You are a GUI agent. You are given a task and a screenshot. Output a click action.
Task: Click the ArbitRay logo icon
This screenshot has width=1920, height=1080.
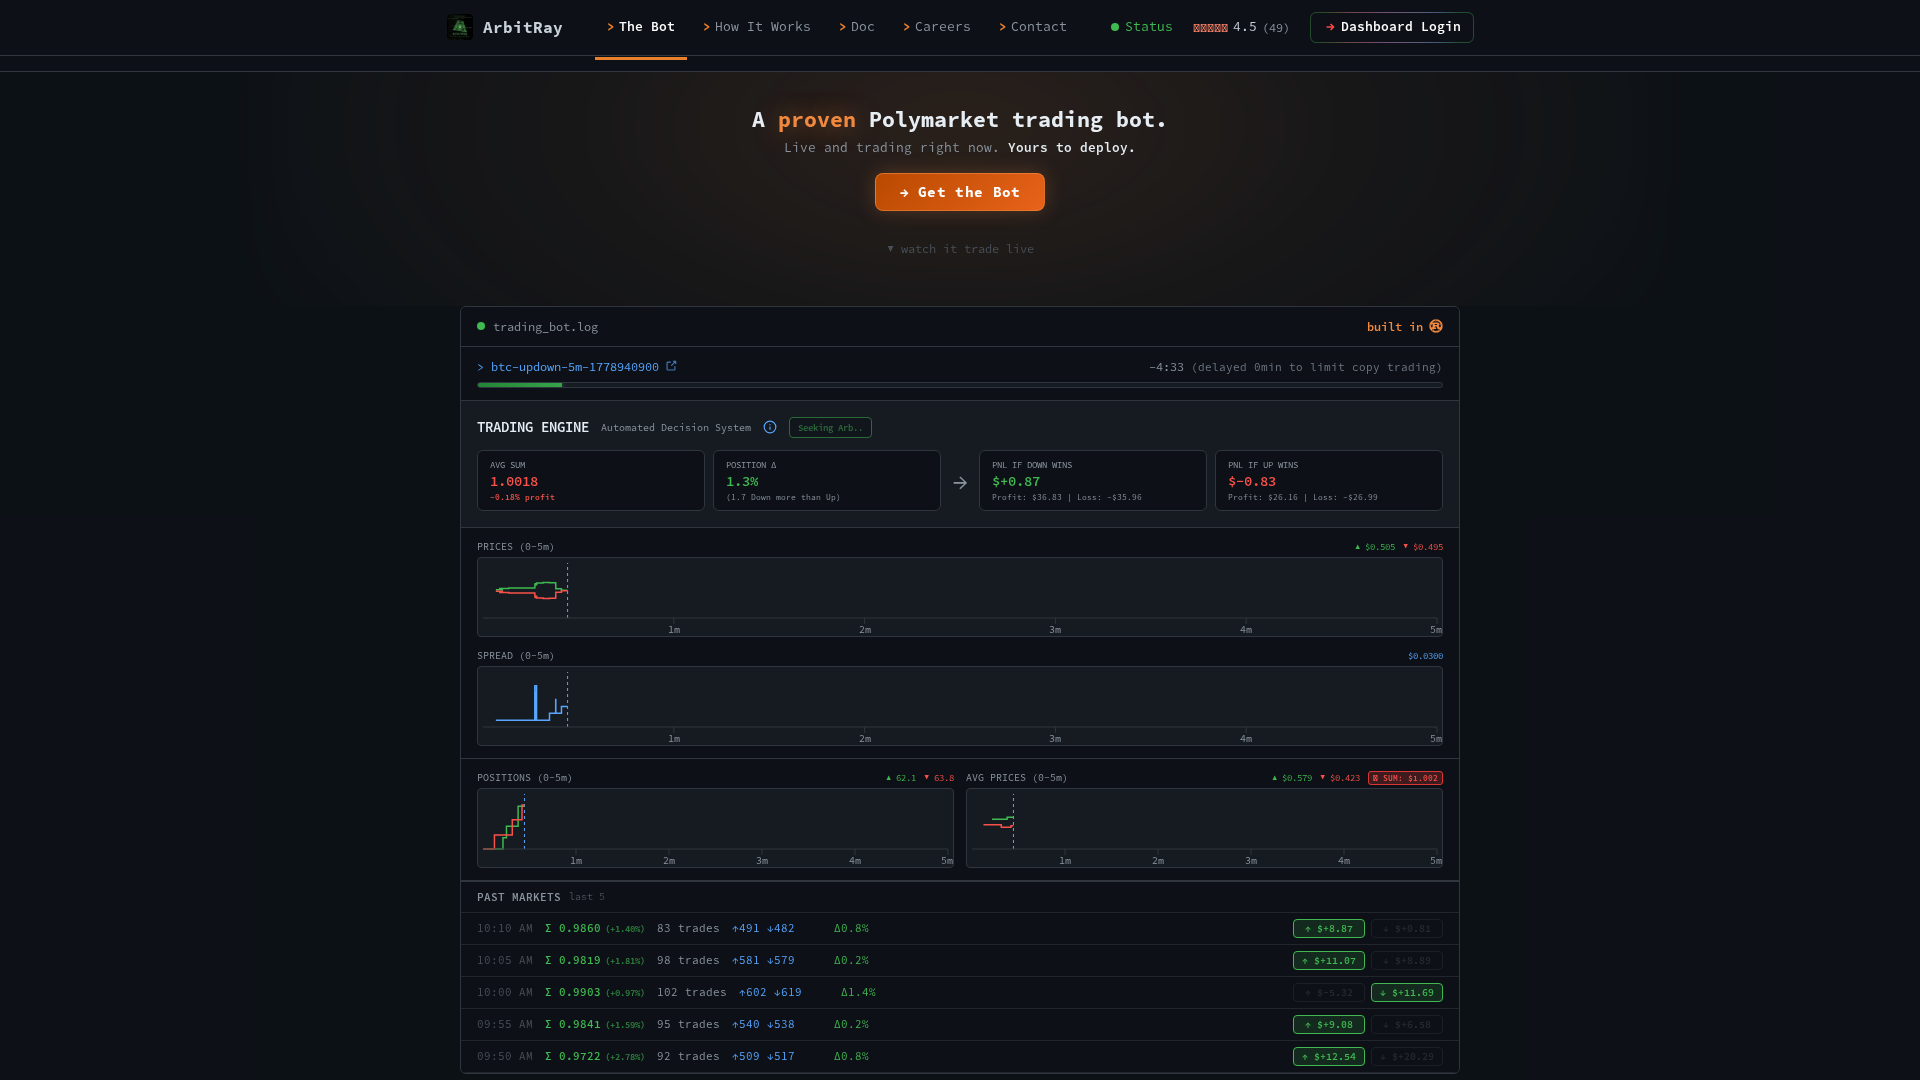460,27
